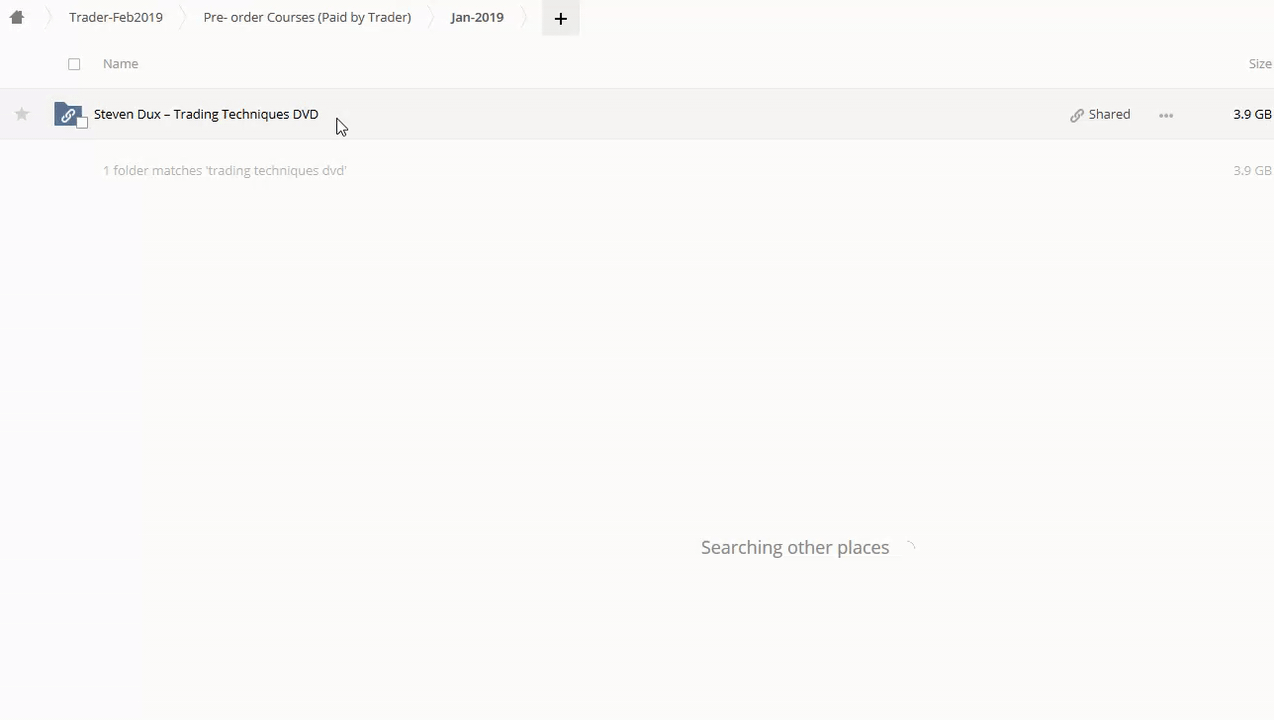Expand the chevron after Jan-2019 breadcrumb
The width and height of the screenshot is (1274, 720).
tap(525, 18)
